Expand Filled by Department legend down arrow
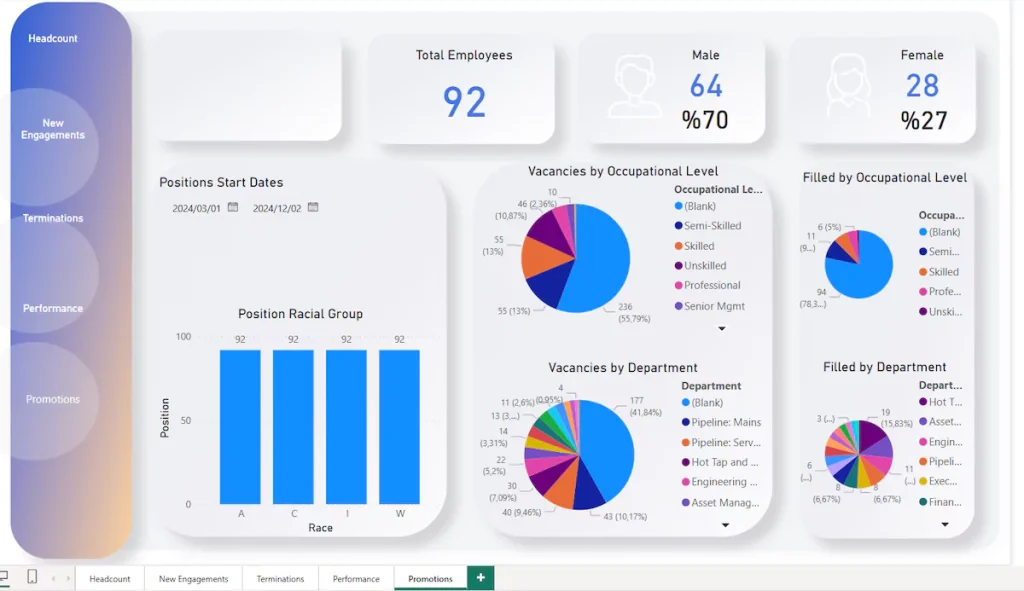Screen dimensions: 1024x591 point(944,524)
